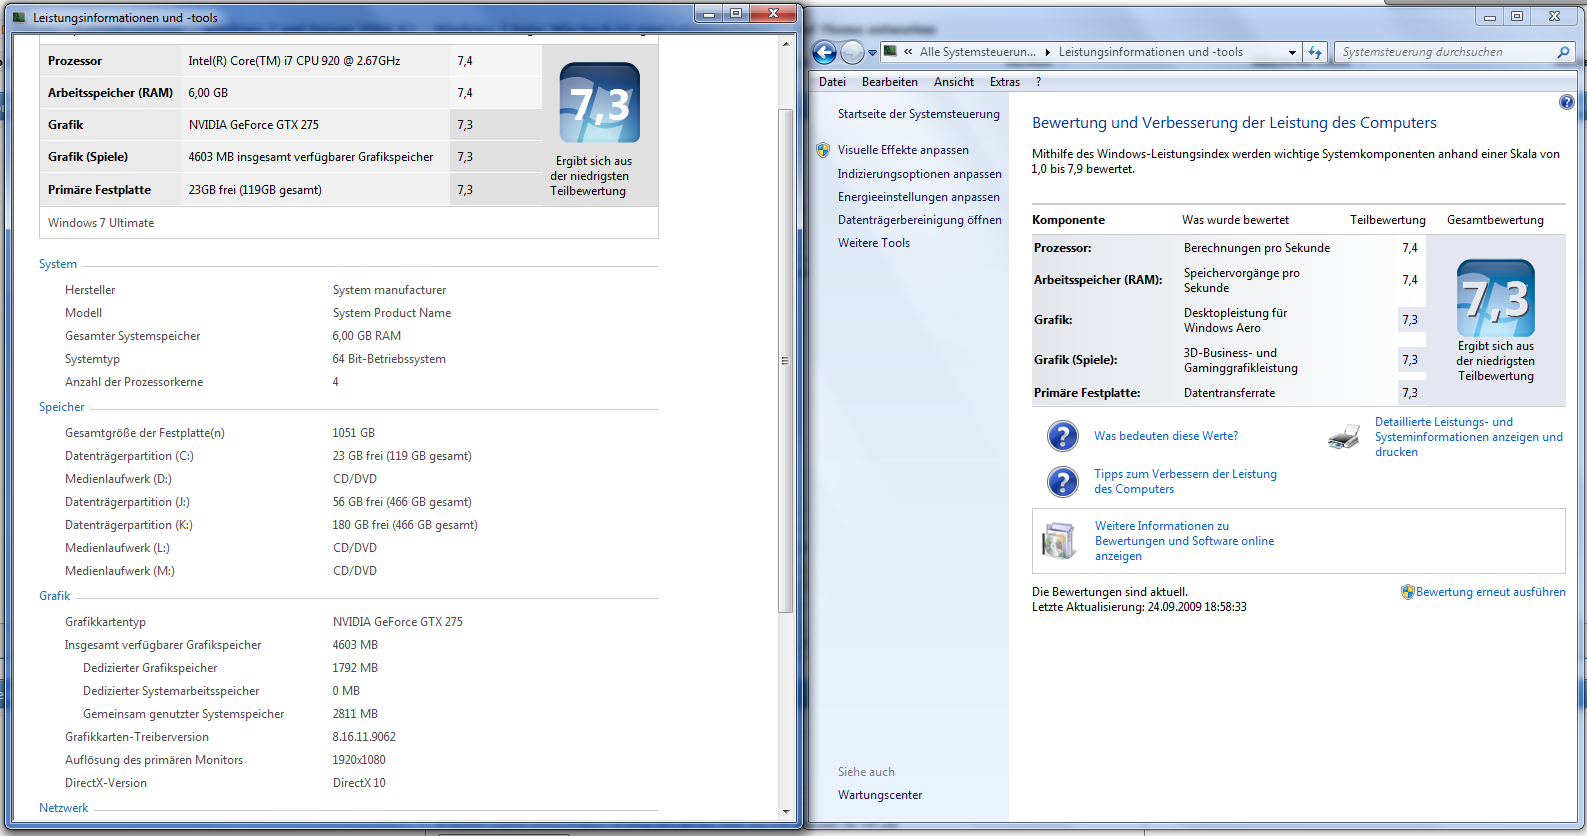Image resolution: width=1587 pixels, height=836 pixels.
Task: Click the control panel icon in address bar
Action: 890,51
